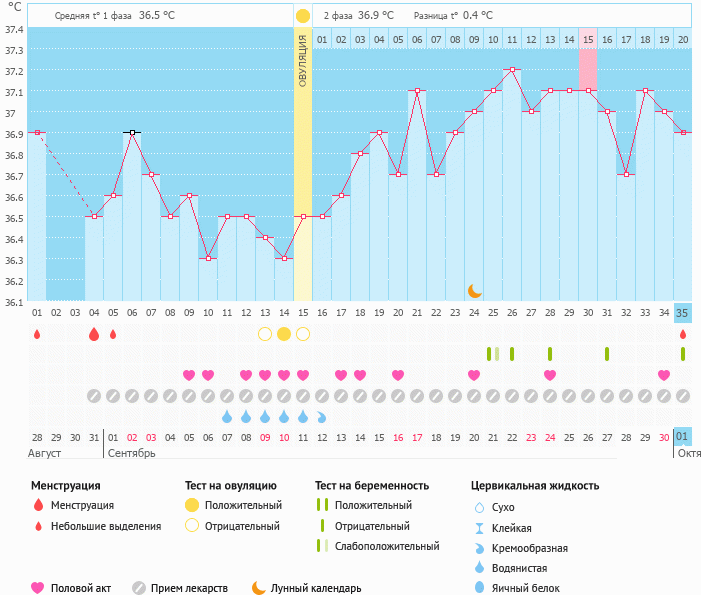Viewport: 701px width, 595px height.
Task: Select the creamy fluid icon on cycle day 16
Action: [x=322, y=416]
